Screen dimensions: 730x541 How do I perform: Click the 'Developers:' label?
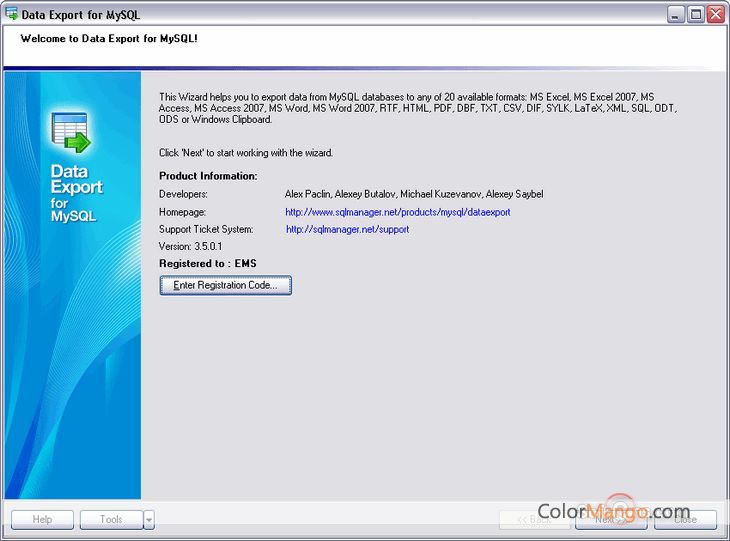click(x=183, y=194)
